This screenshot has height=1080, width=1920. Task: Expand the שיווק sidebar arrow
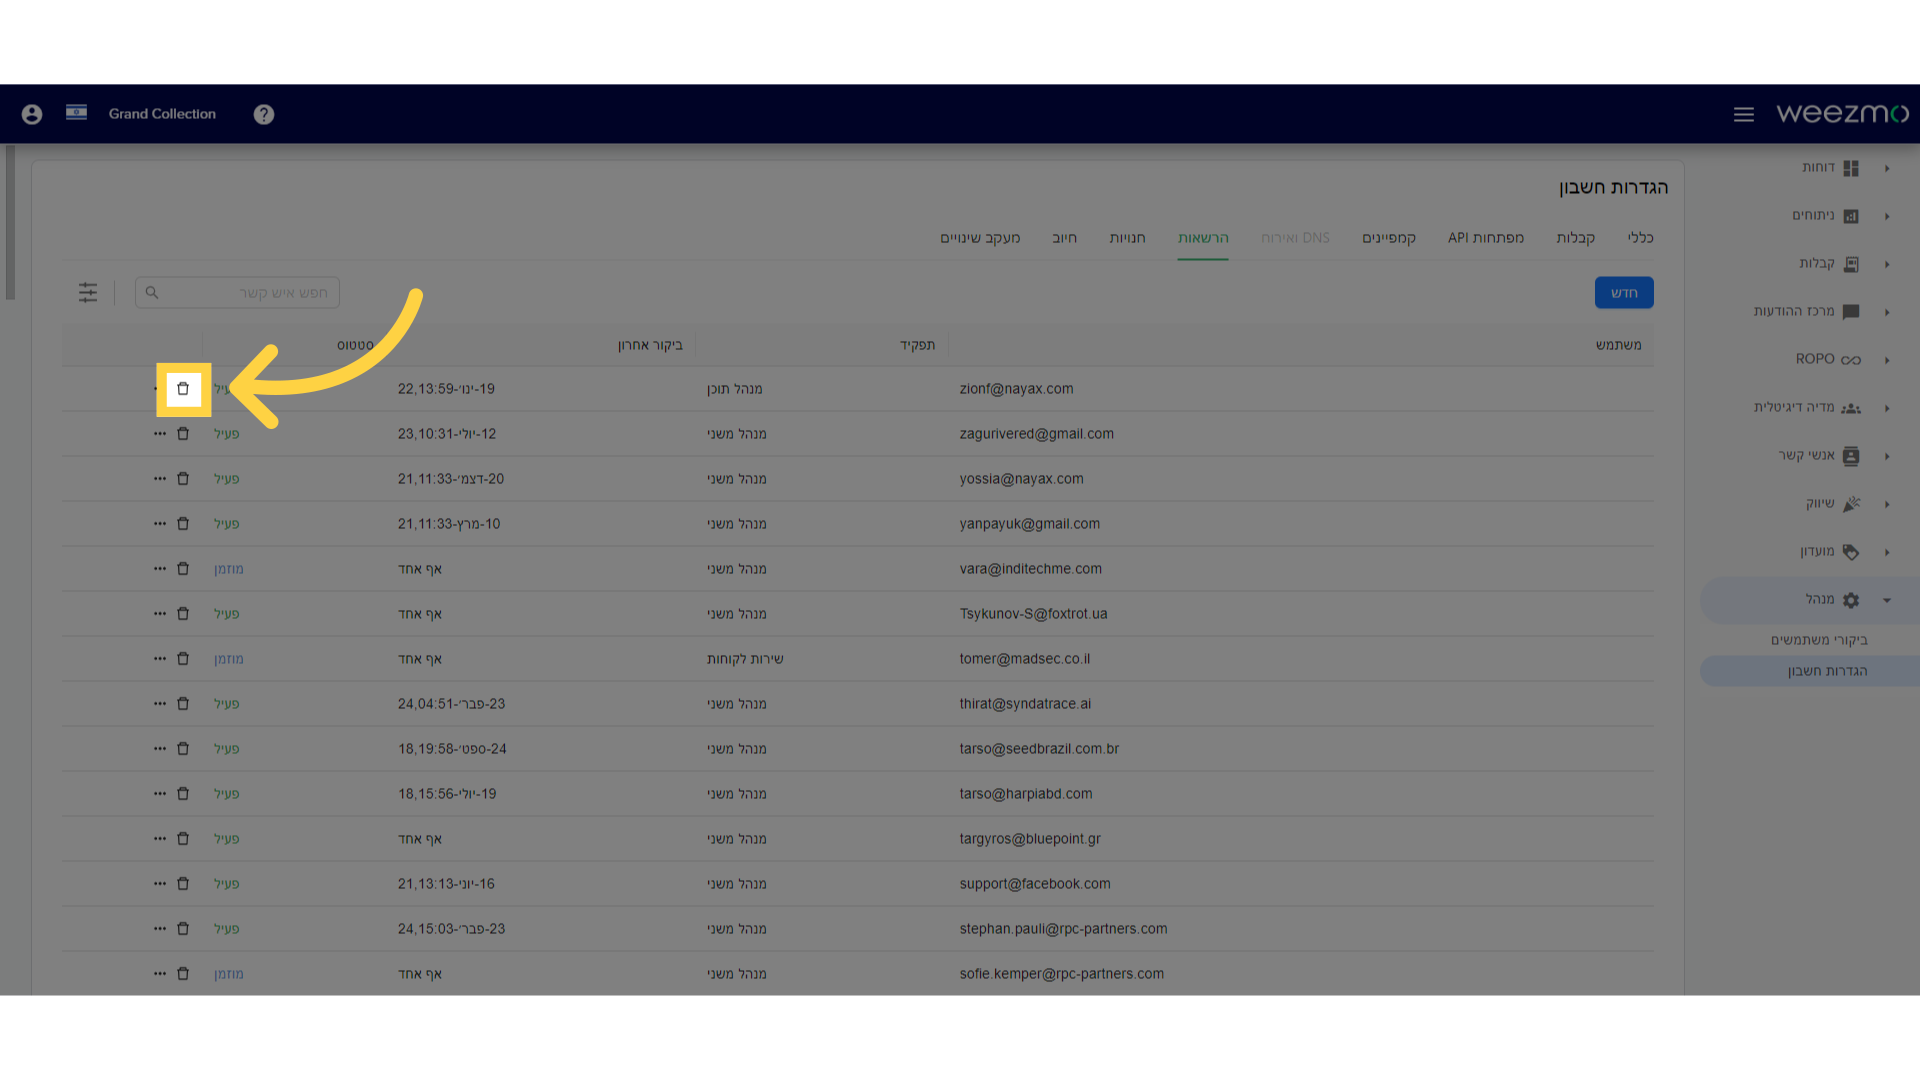[1887, 504]
